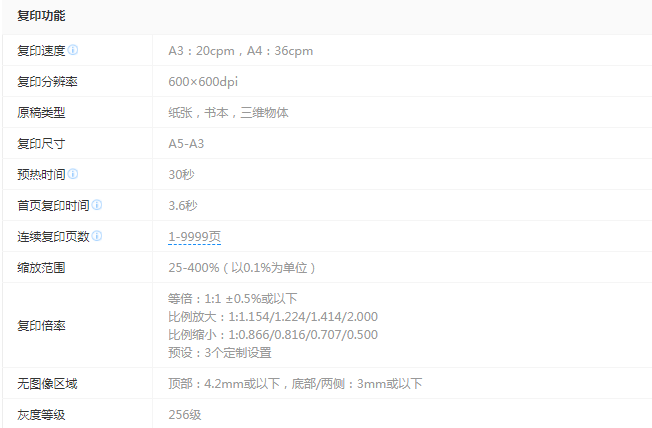The width and height of the screenshot is (652, 428).
Task: Select the 顶部：4.2mm或以下 value text
Action: tap(224, 383)
